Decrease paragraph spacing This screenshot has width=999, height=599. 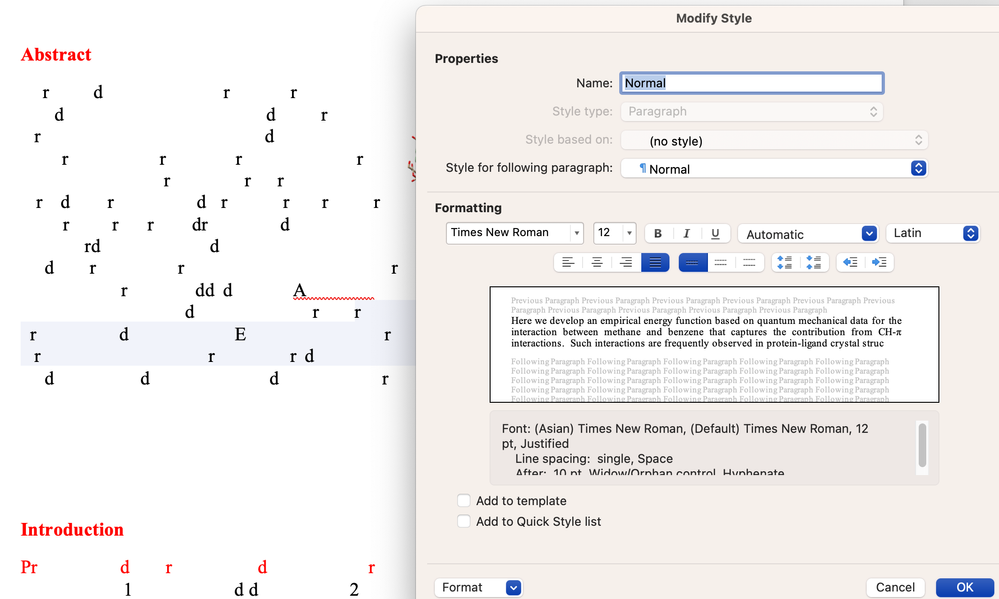(x=814, y=263)
